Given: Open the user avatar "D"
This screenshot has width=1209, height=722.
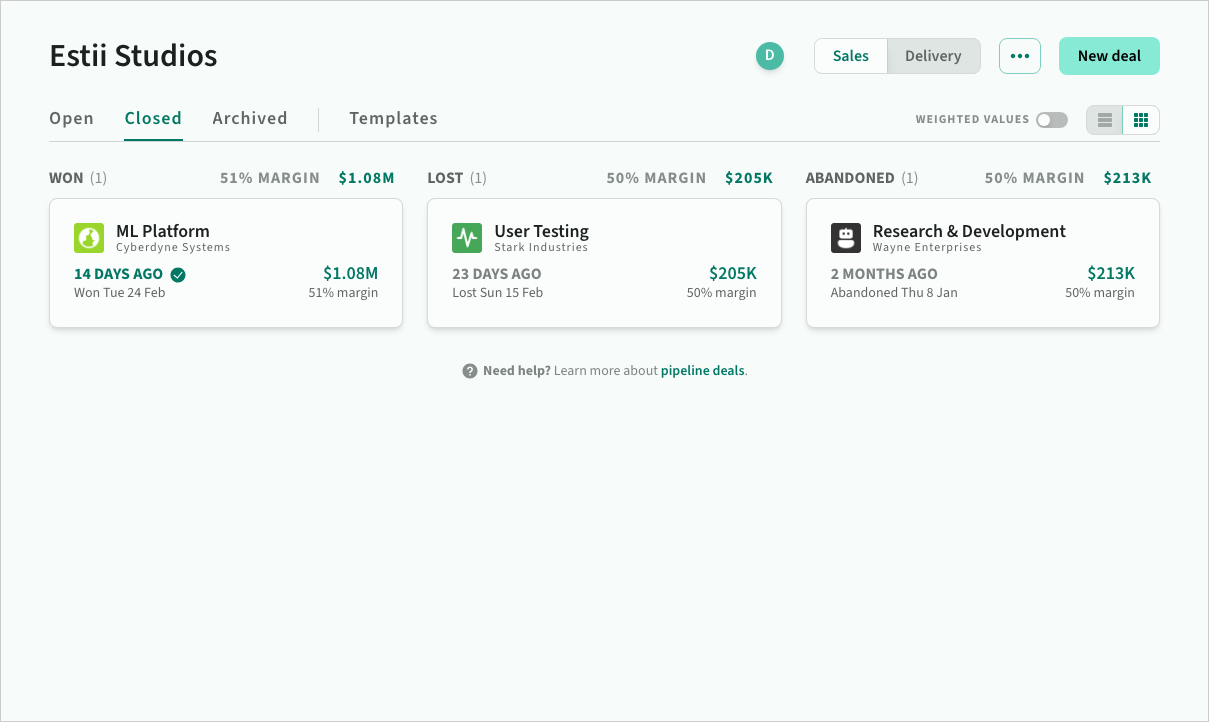Looking at the screenshot, I should [x=770, y=56].
